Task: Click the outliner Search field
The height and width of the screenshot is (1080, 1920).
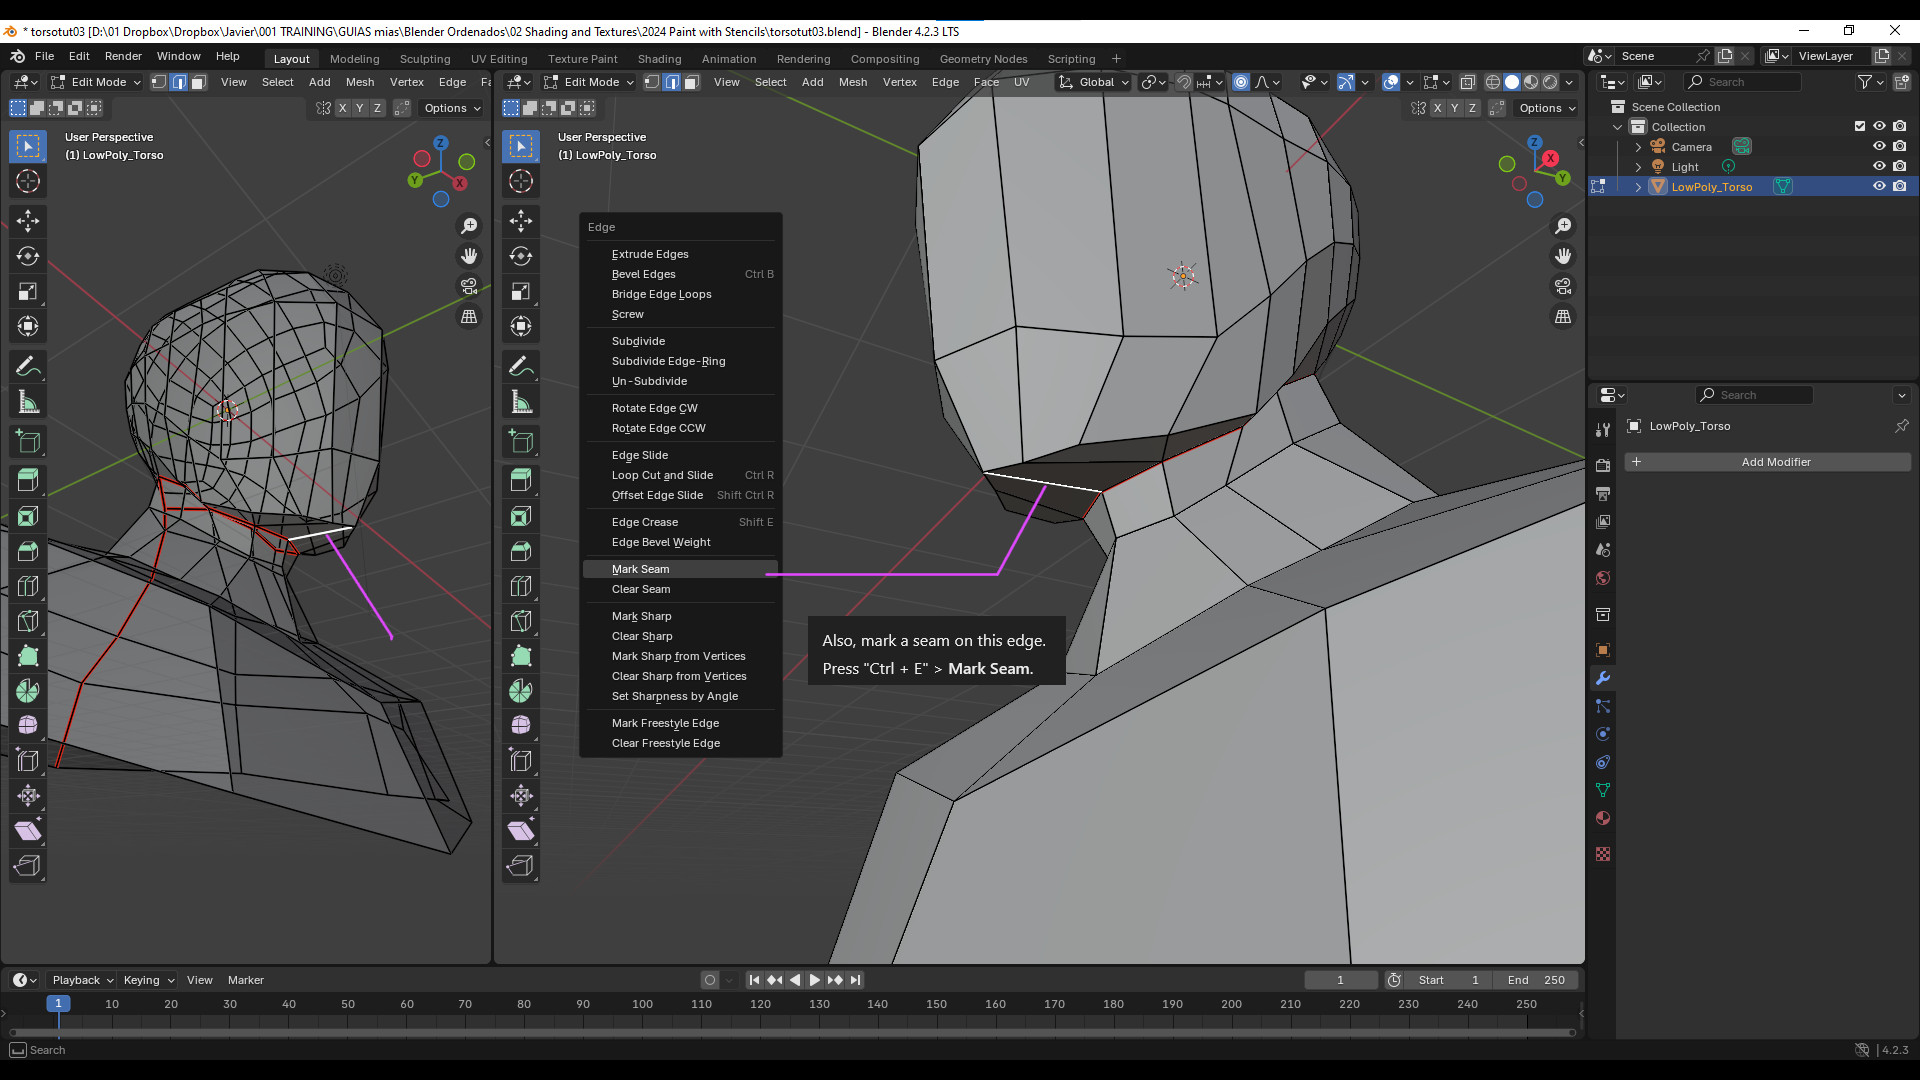Action: [x=1742, y=82]
